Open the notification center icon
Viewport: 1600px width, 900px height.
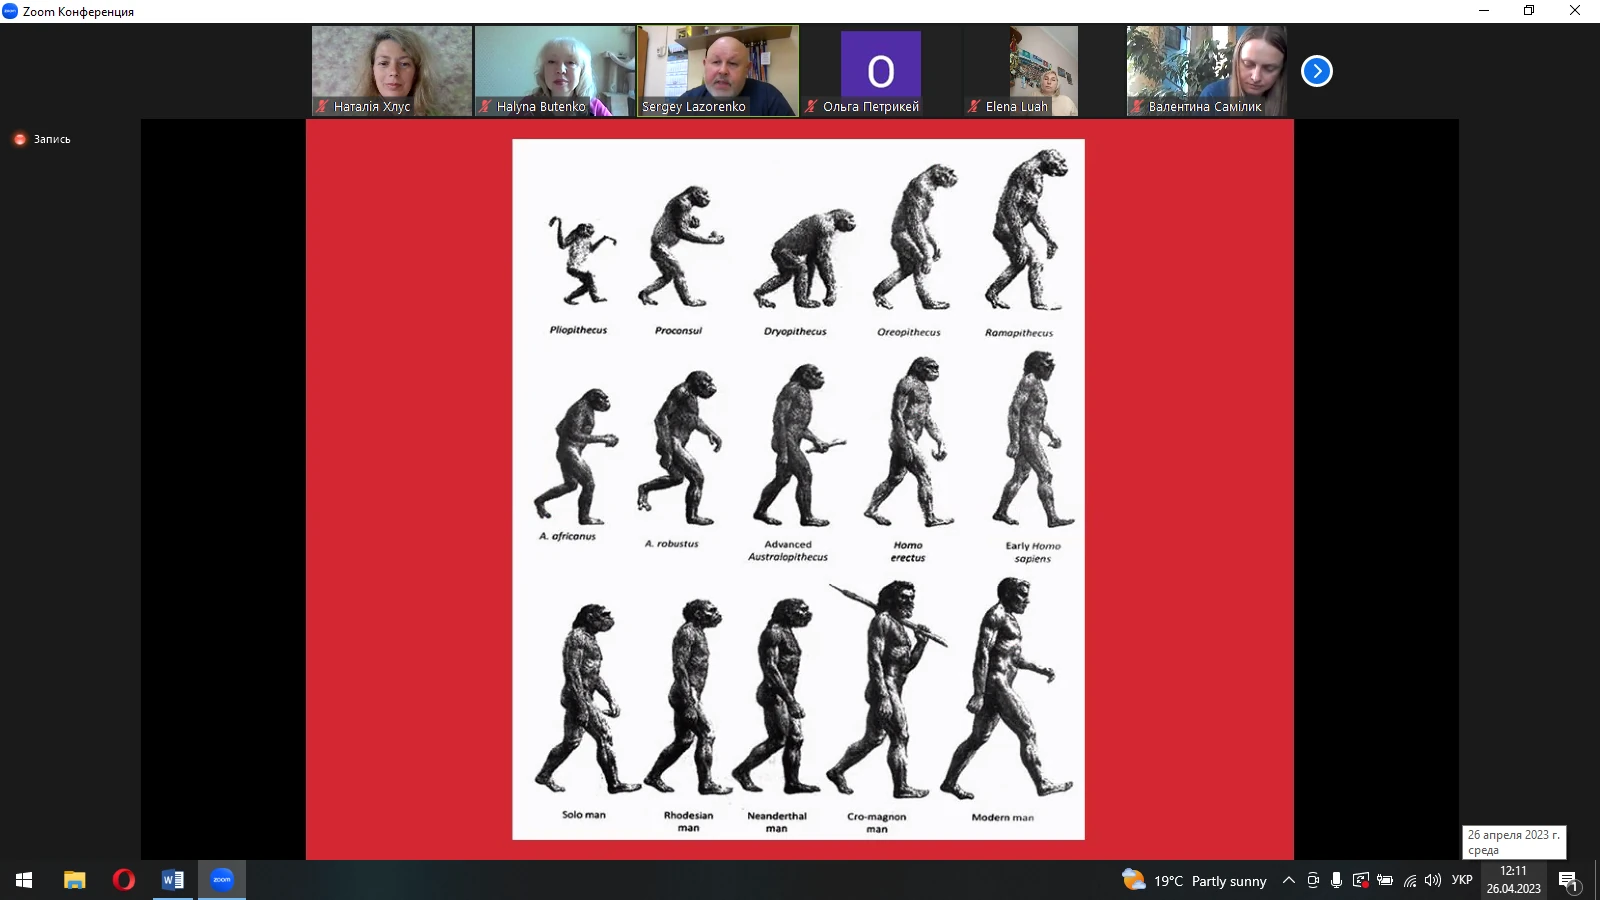click(x=1568, y=880)
